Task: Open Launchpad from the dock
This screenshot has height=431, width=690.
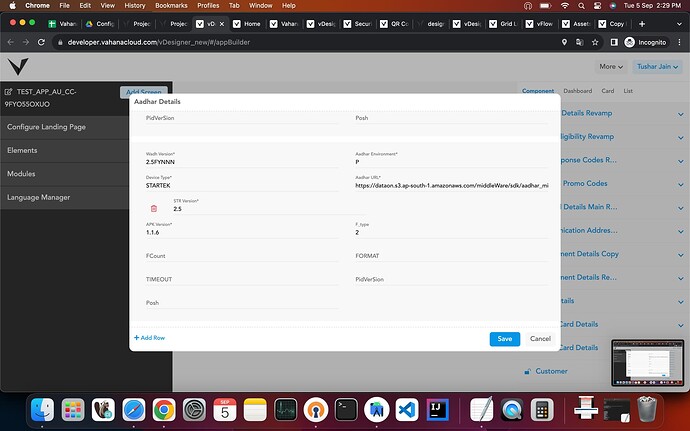Action: pyautogui.click(x=73, y=410)
